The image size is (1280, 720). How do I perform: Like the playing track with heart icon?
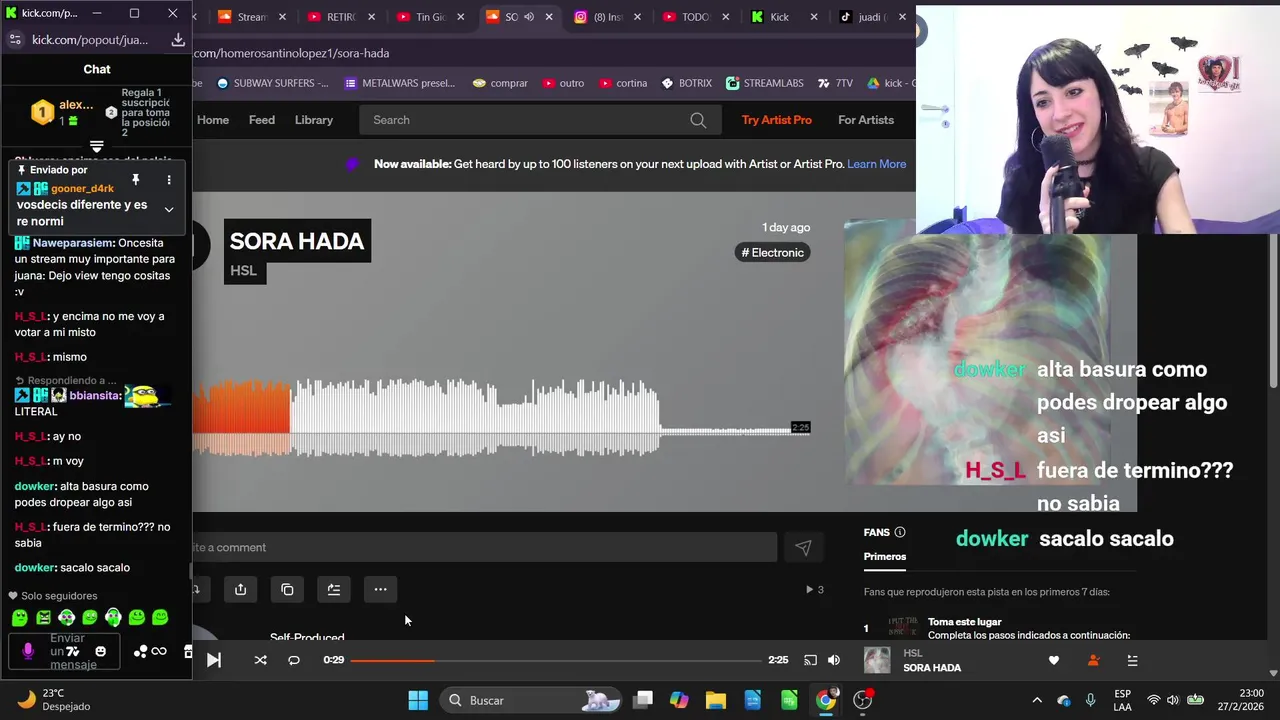point(1053,660)
